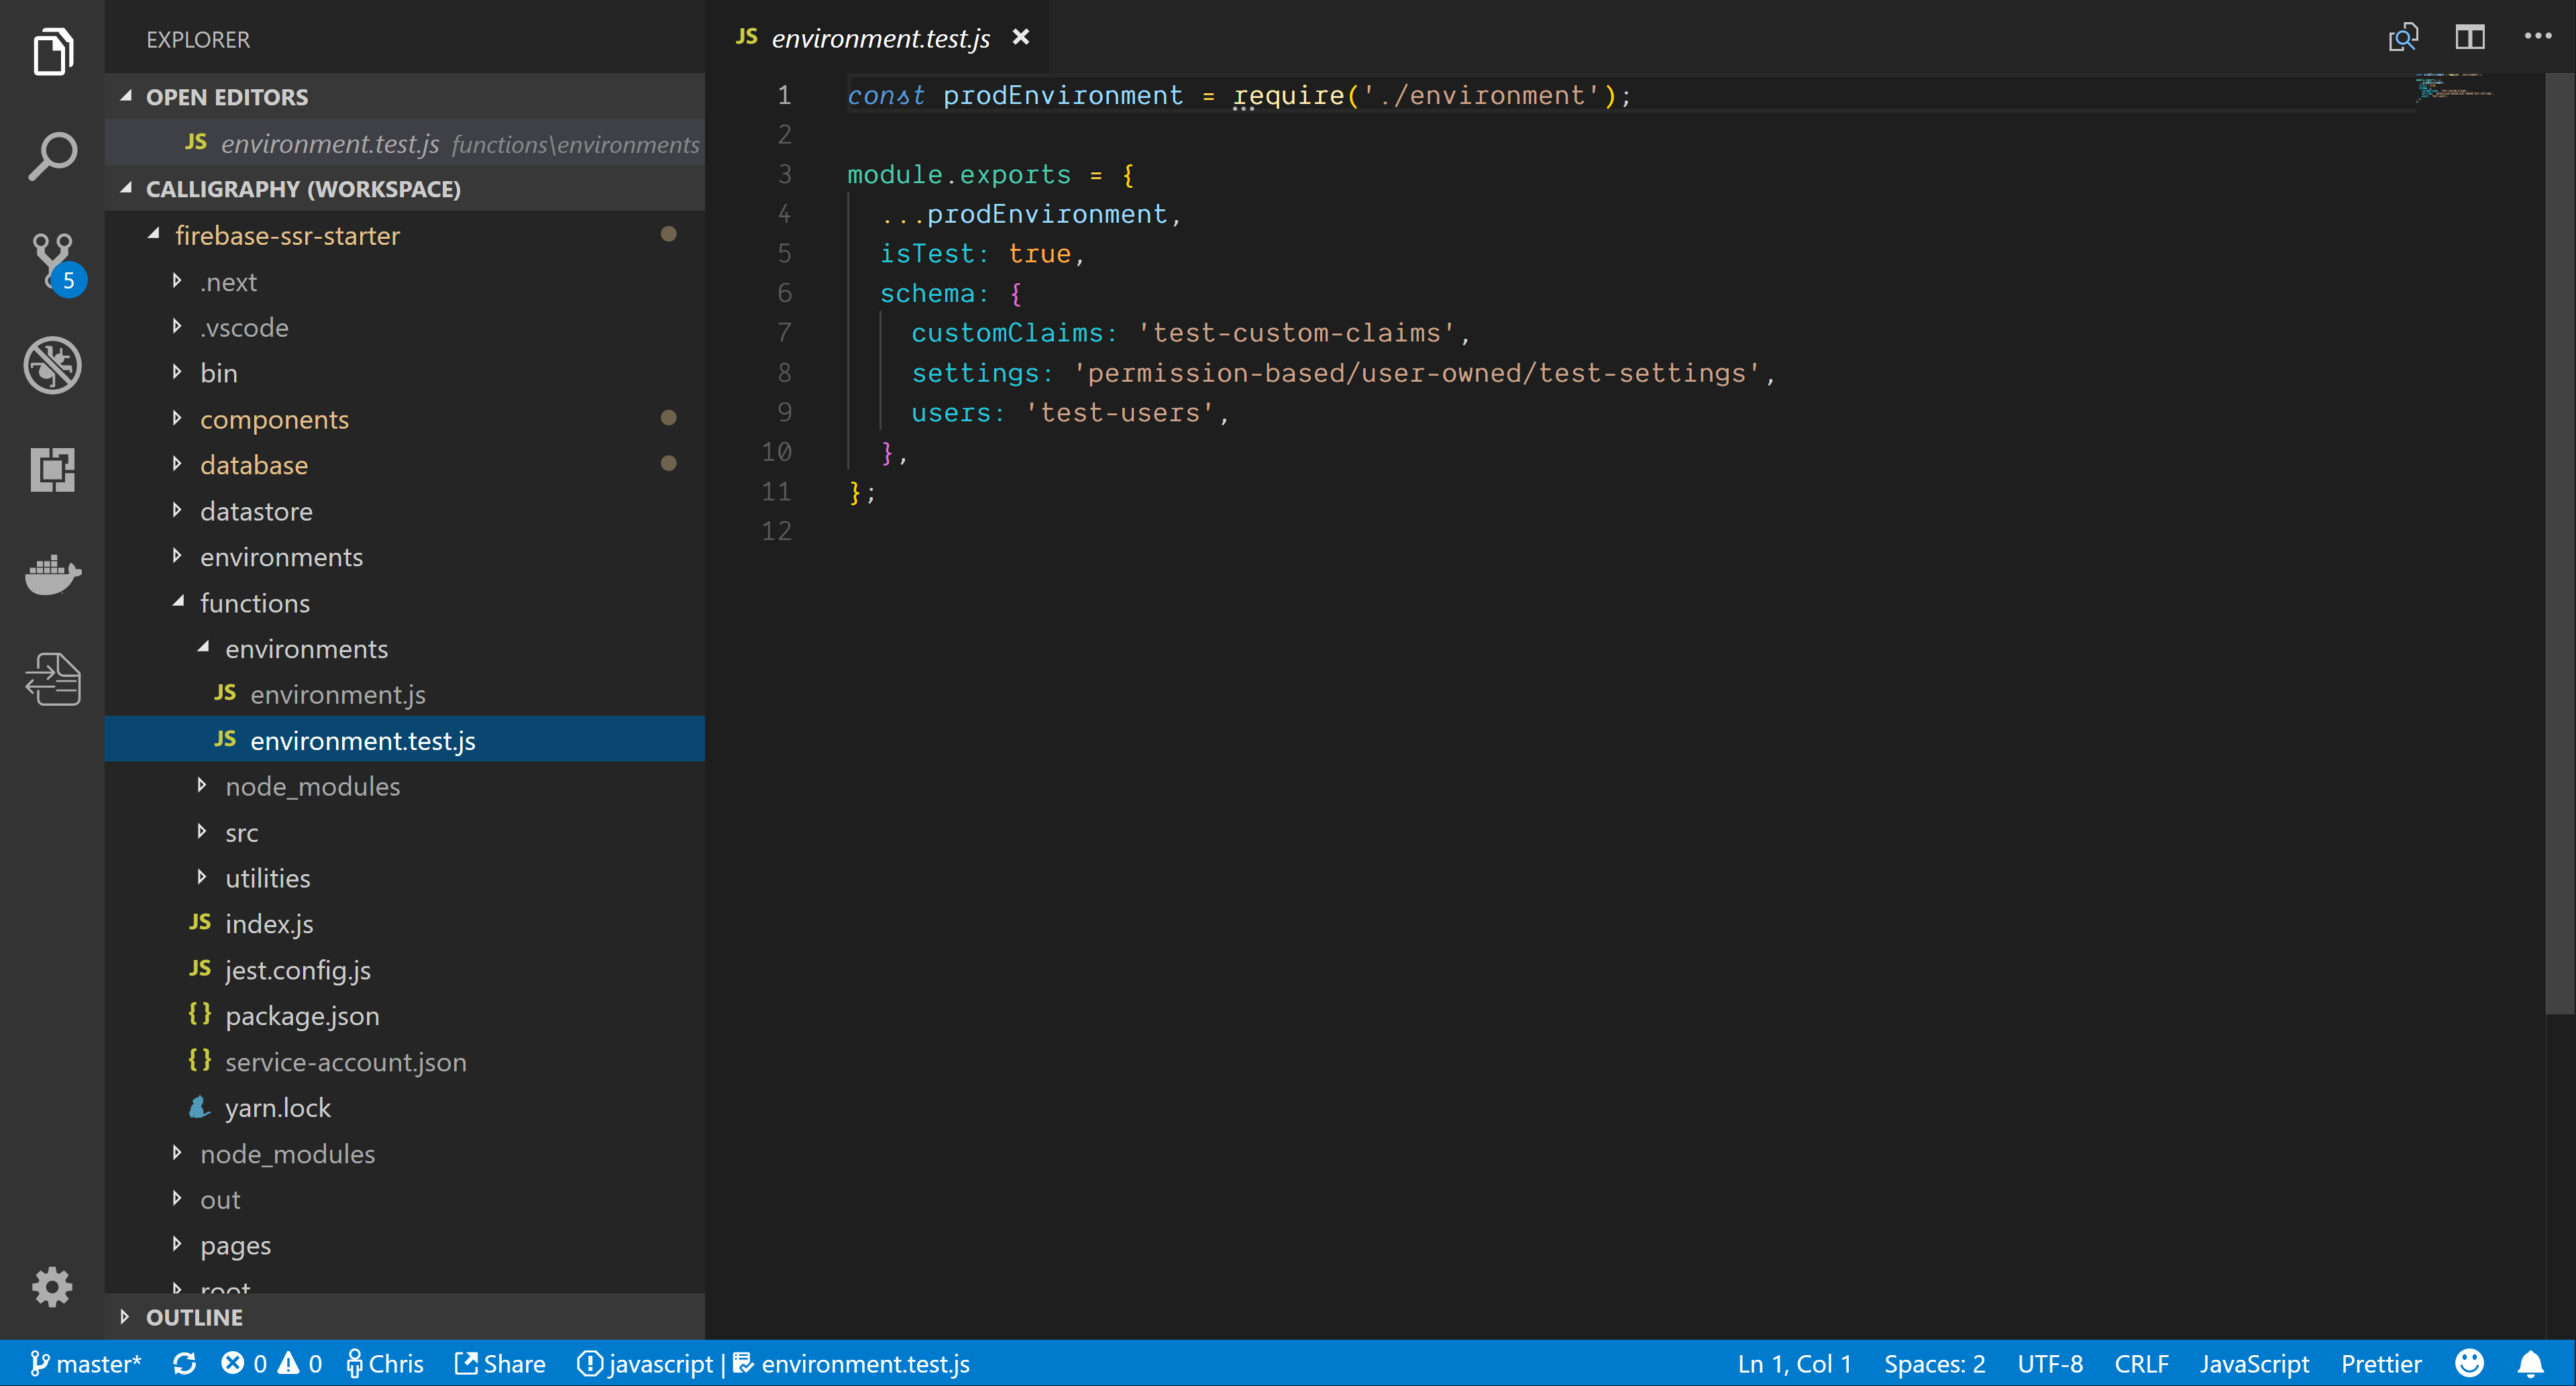
Task: Expand node_modules inside functions
Action: pyautogui.click(x=404, y=786)
